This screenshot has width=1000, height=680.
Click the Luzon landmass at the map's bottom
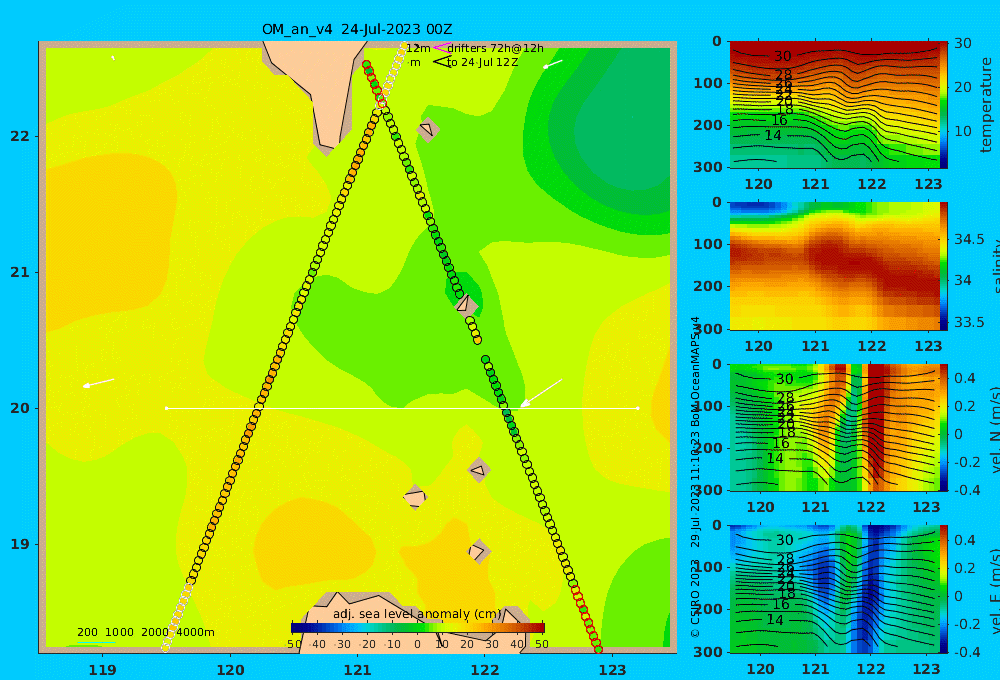click(x=415, y=622)
